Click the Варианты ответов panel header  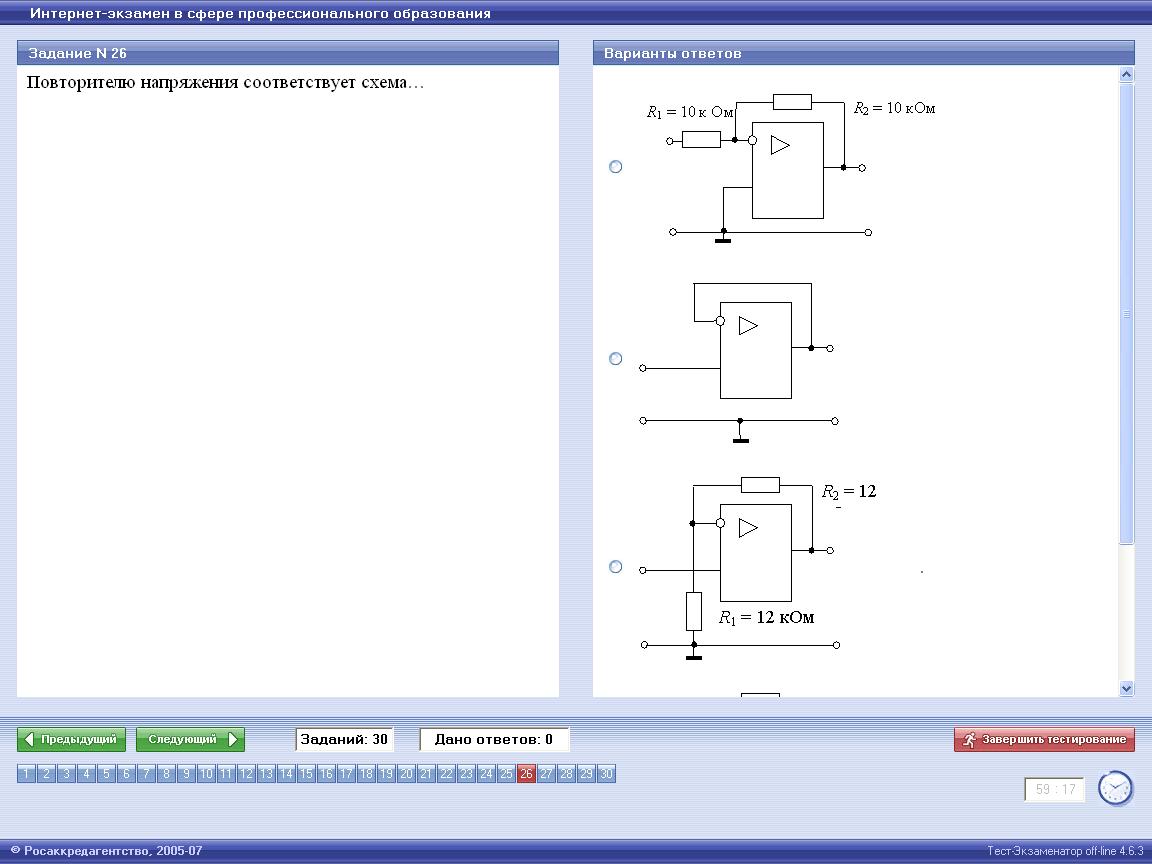point(864,53)
